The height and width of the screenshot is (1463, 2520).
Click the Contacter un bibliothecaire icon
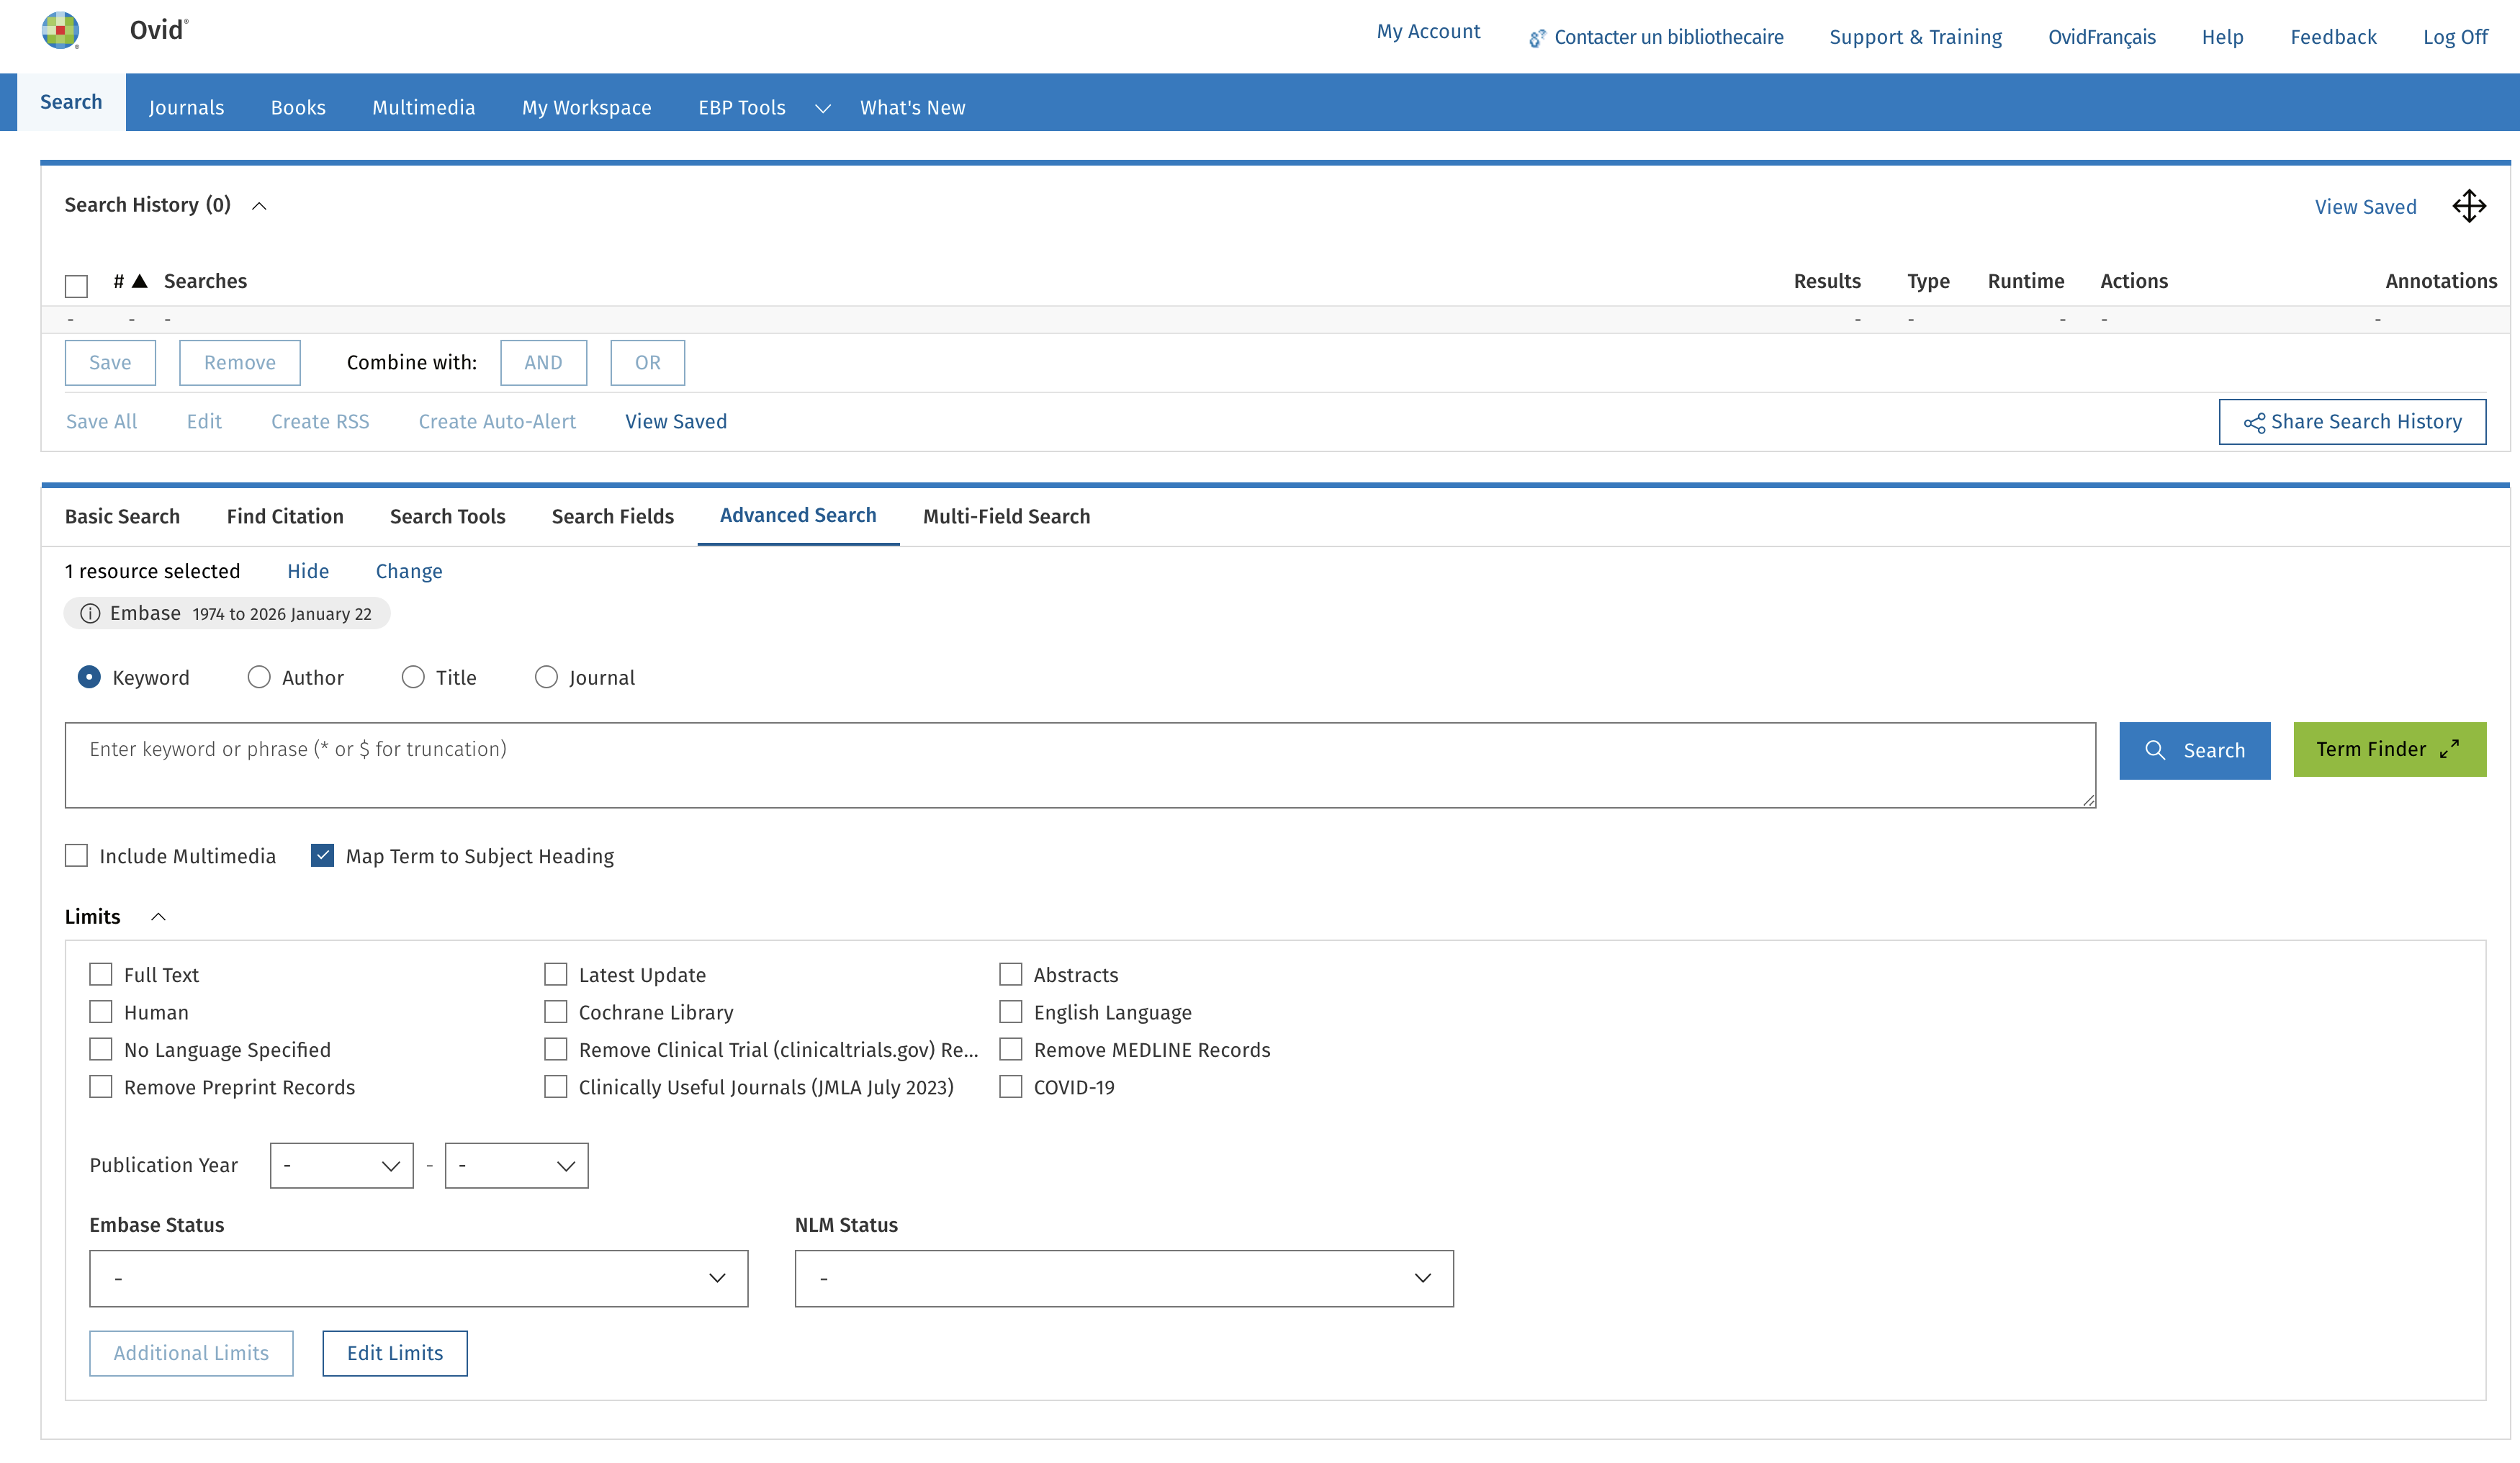point(1537,39)
